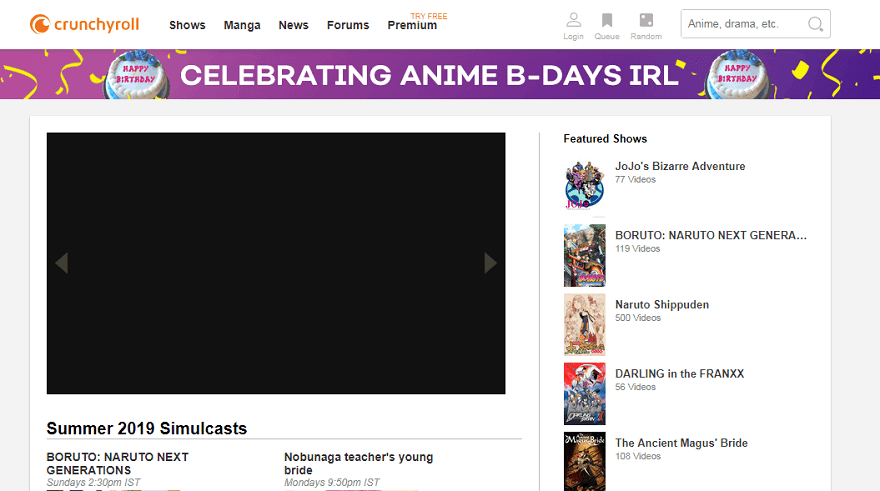Viewport: 880px width, 491px height.
Task: Open Nobunaga teacher's young bride link
Action: point(358,463)
